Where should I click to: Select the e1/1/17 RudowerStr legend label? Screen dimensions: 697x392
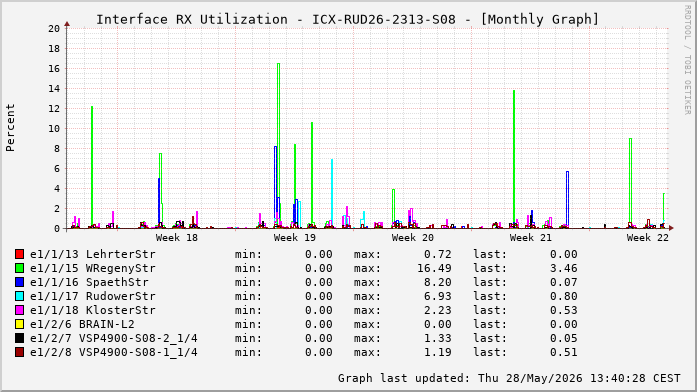point(93,296)
